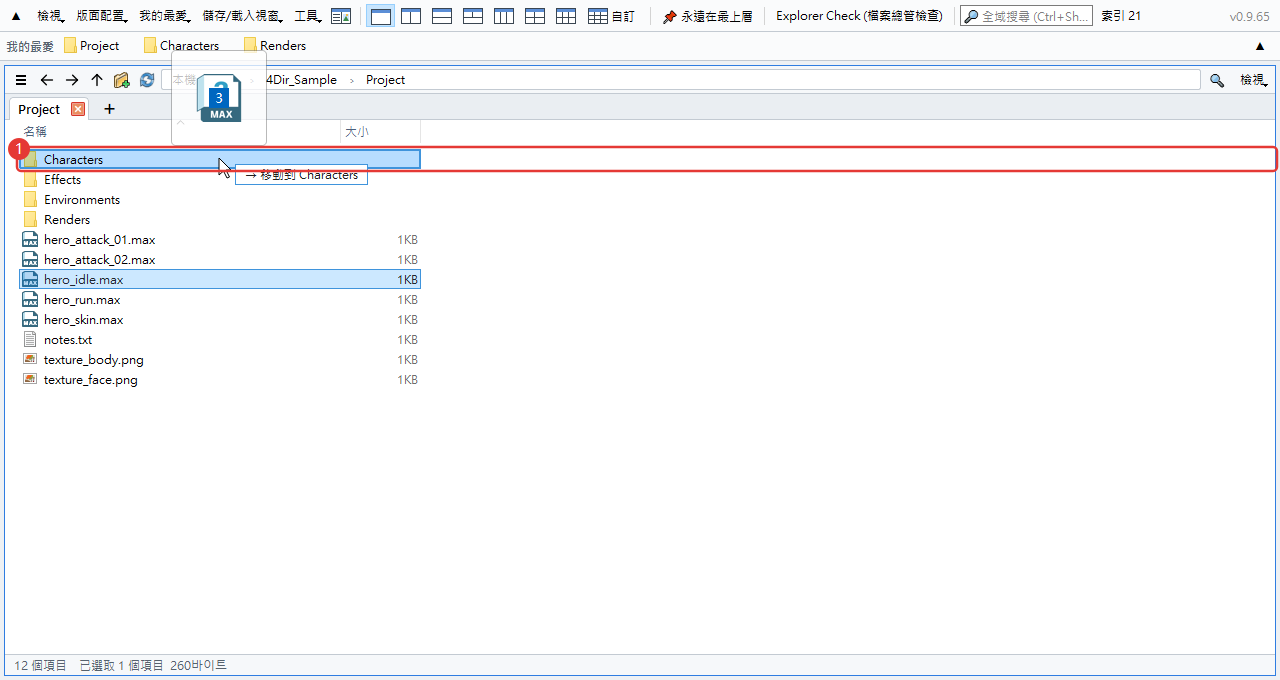Collapse the top toolbar with the left triangle

click(x=15, y=16)
